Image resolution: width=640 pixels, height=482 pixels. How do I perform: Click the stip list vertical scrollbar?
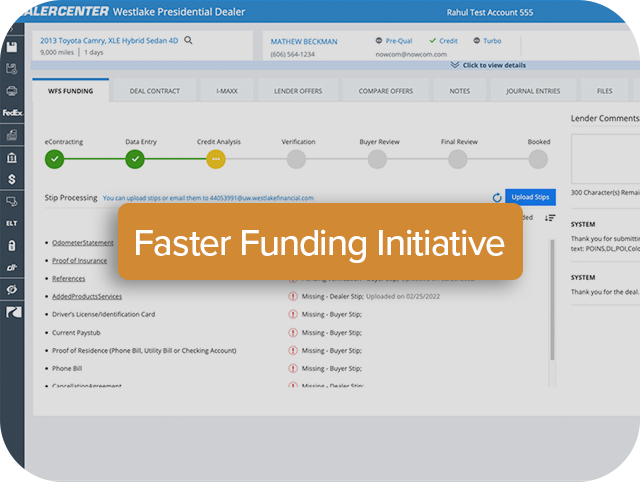click(x=552, y=299)
